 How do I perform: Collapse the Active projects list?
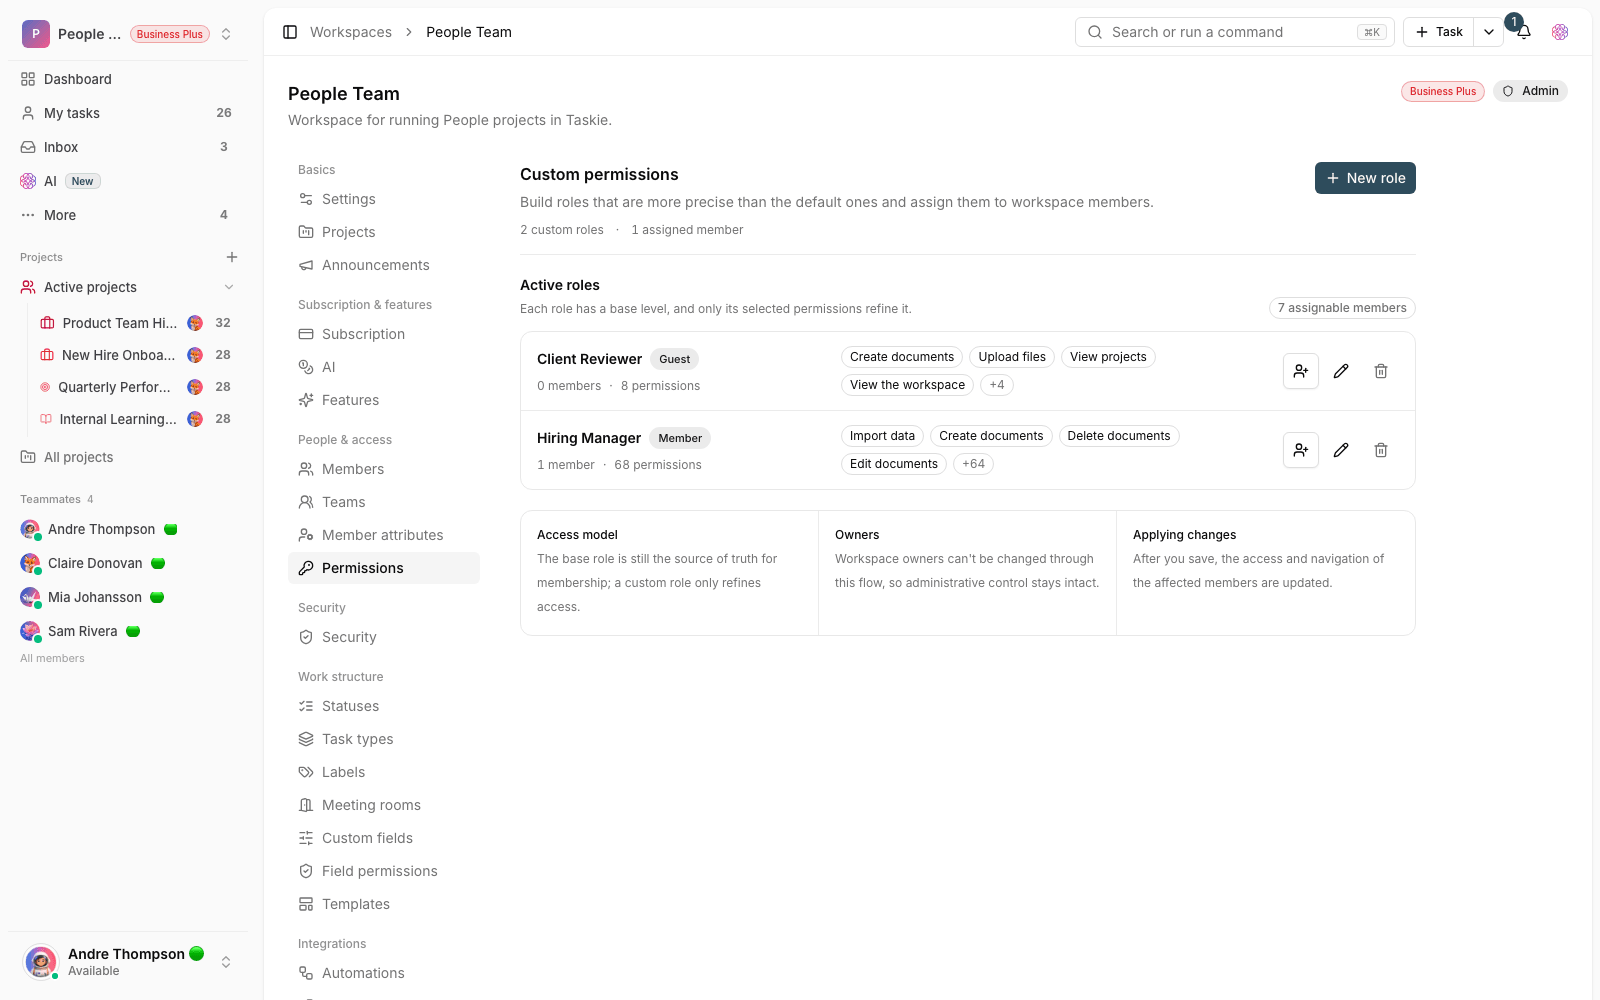tap(229, 287)
